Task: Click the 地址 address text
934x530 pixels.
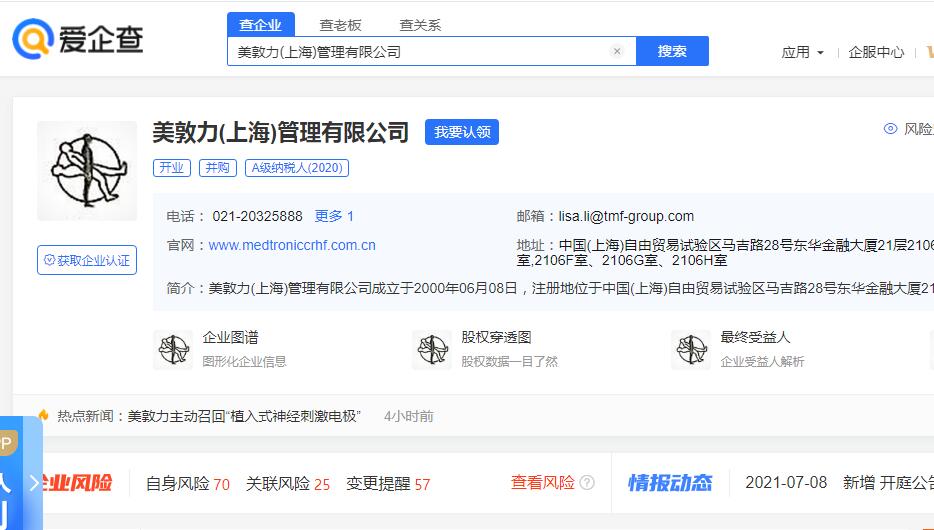Action: click(x=725, y=253)
